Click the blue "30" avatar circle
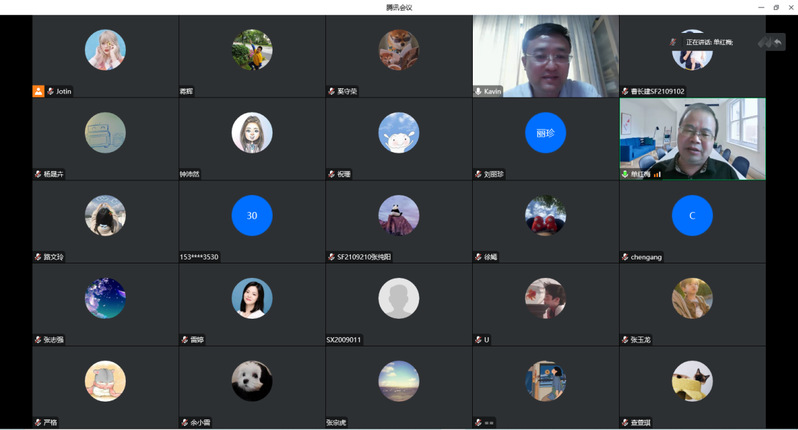This screenshot has height=430, width=798. click(252, 215)
